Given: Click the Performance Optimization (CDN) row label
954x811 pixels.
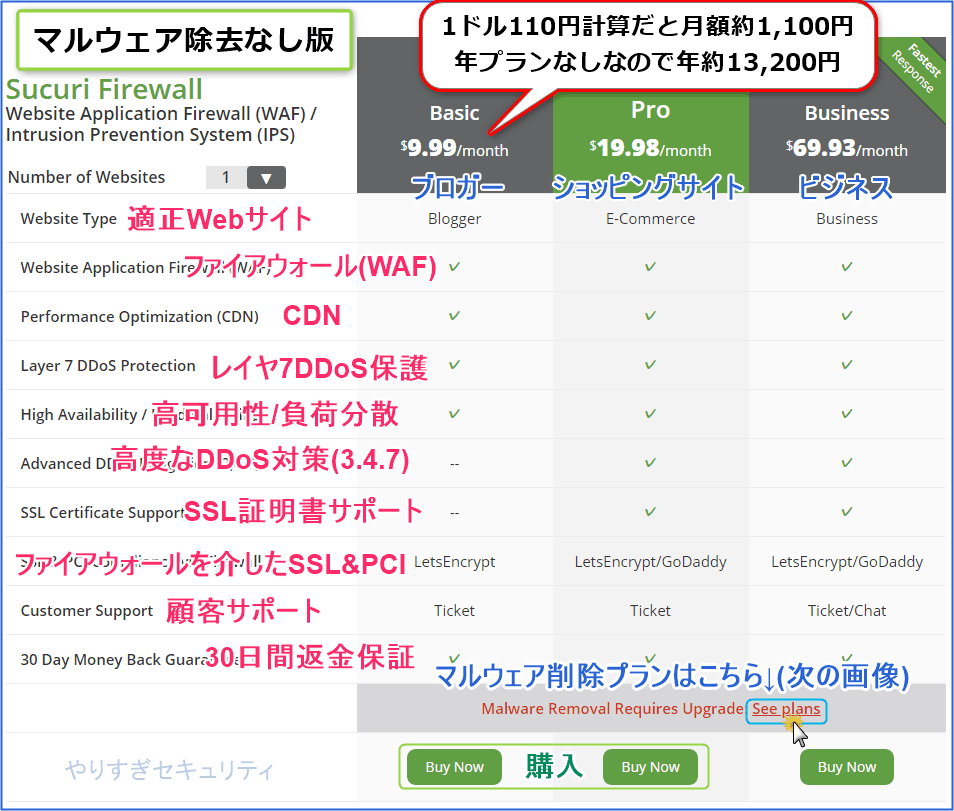Looking at the screenshot, I should pyautogui.click(x=140, y=317).
